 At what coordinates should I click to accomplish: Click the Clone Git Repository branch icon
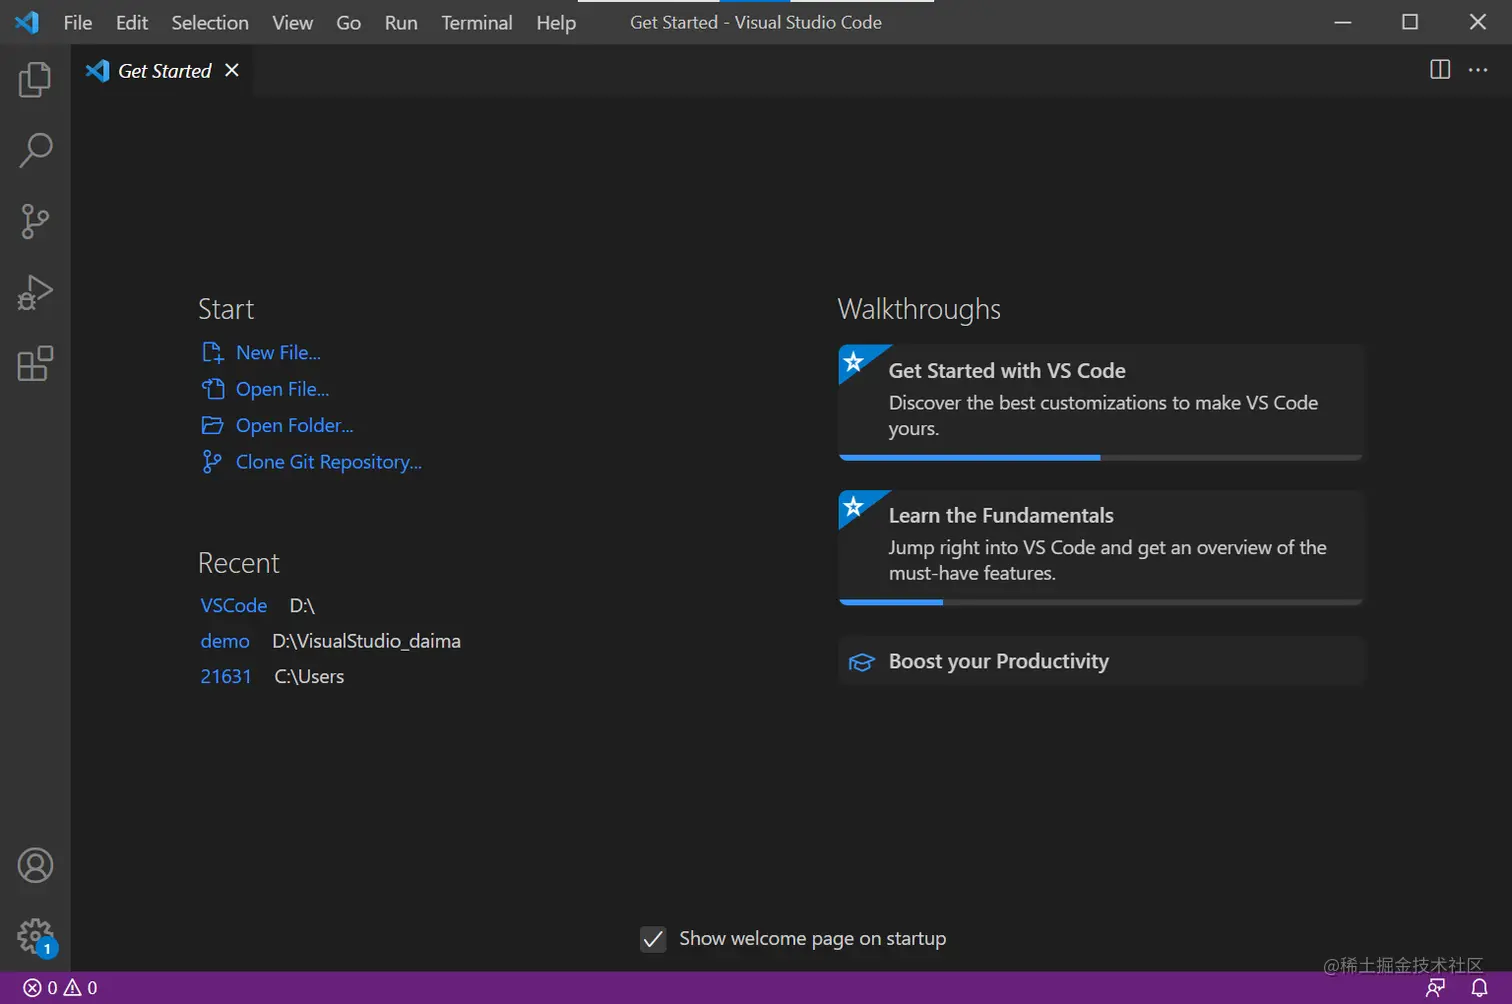click(x=211, y=461)
